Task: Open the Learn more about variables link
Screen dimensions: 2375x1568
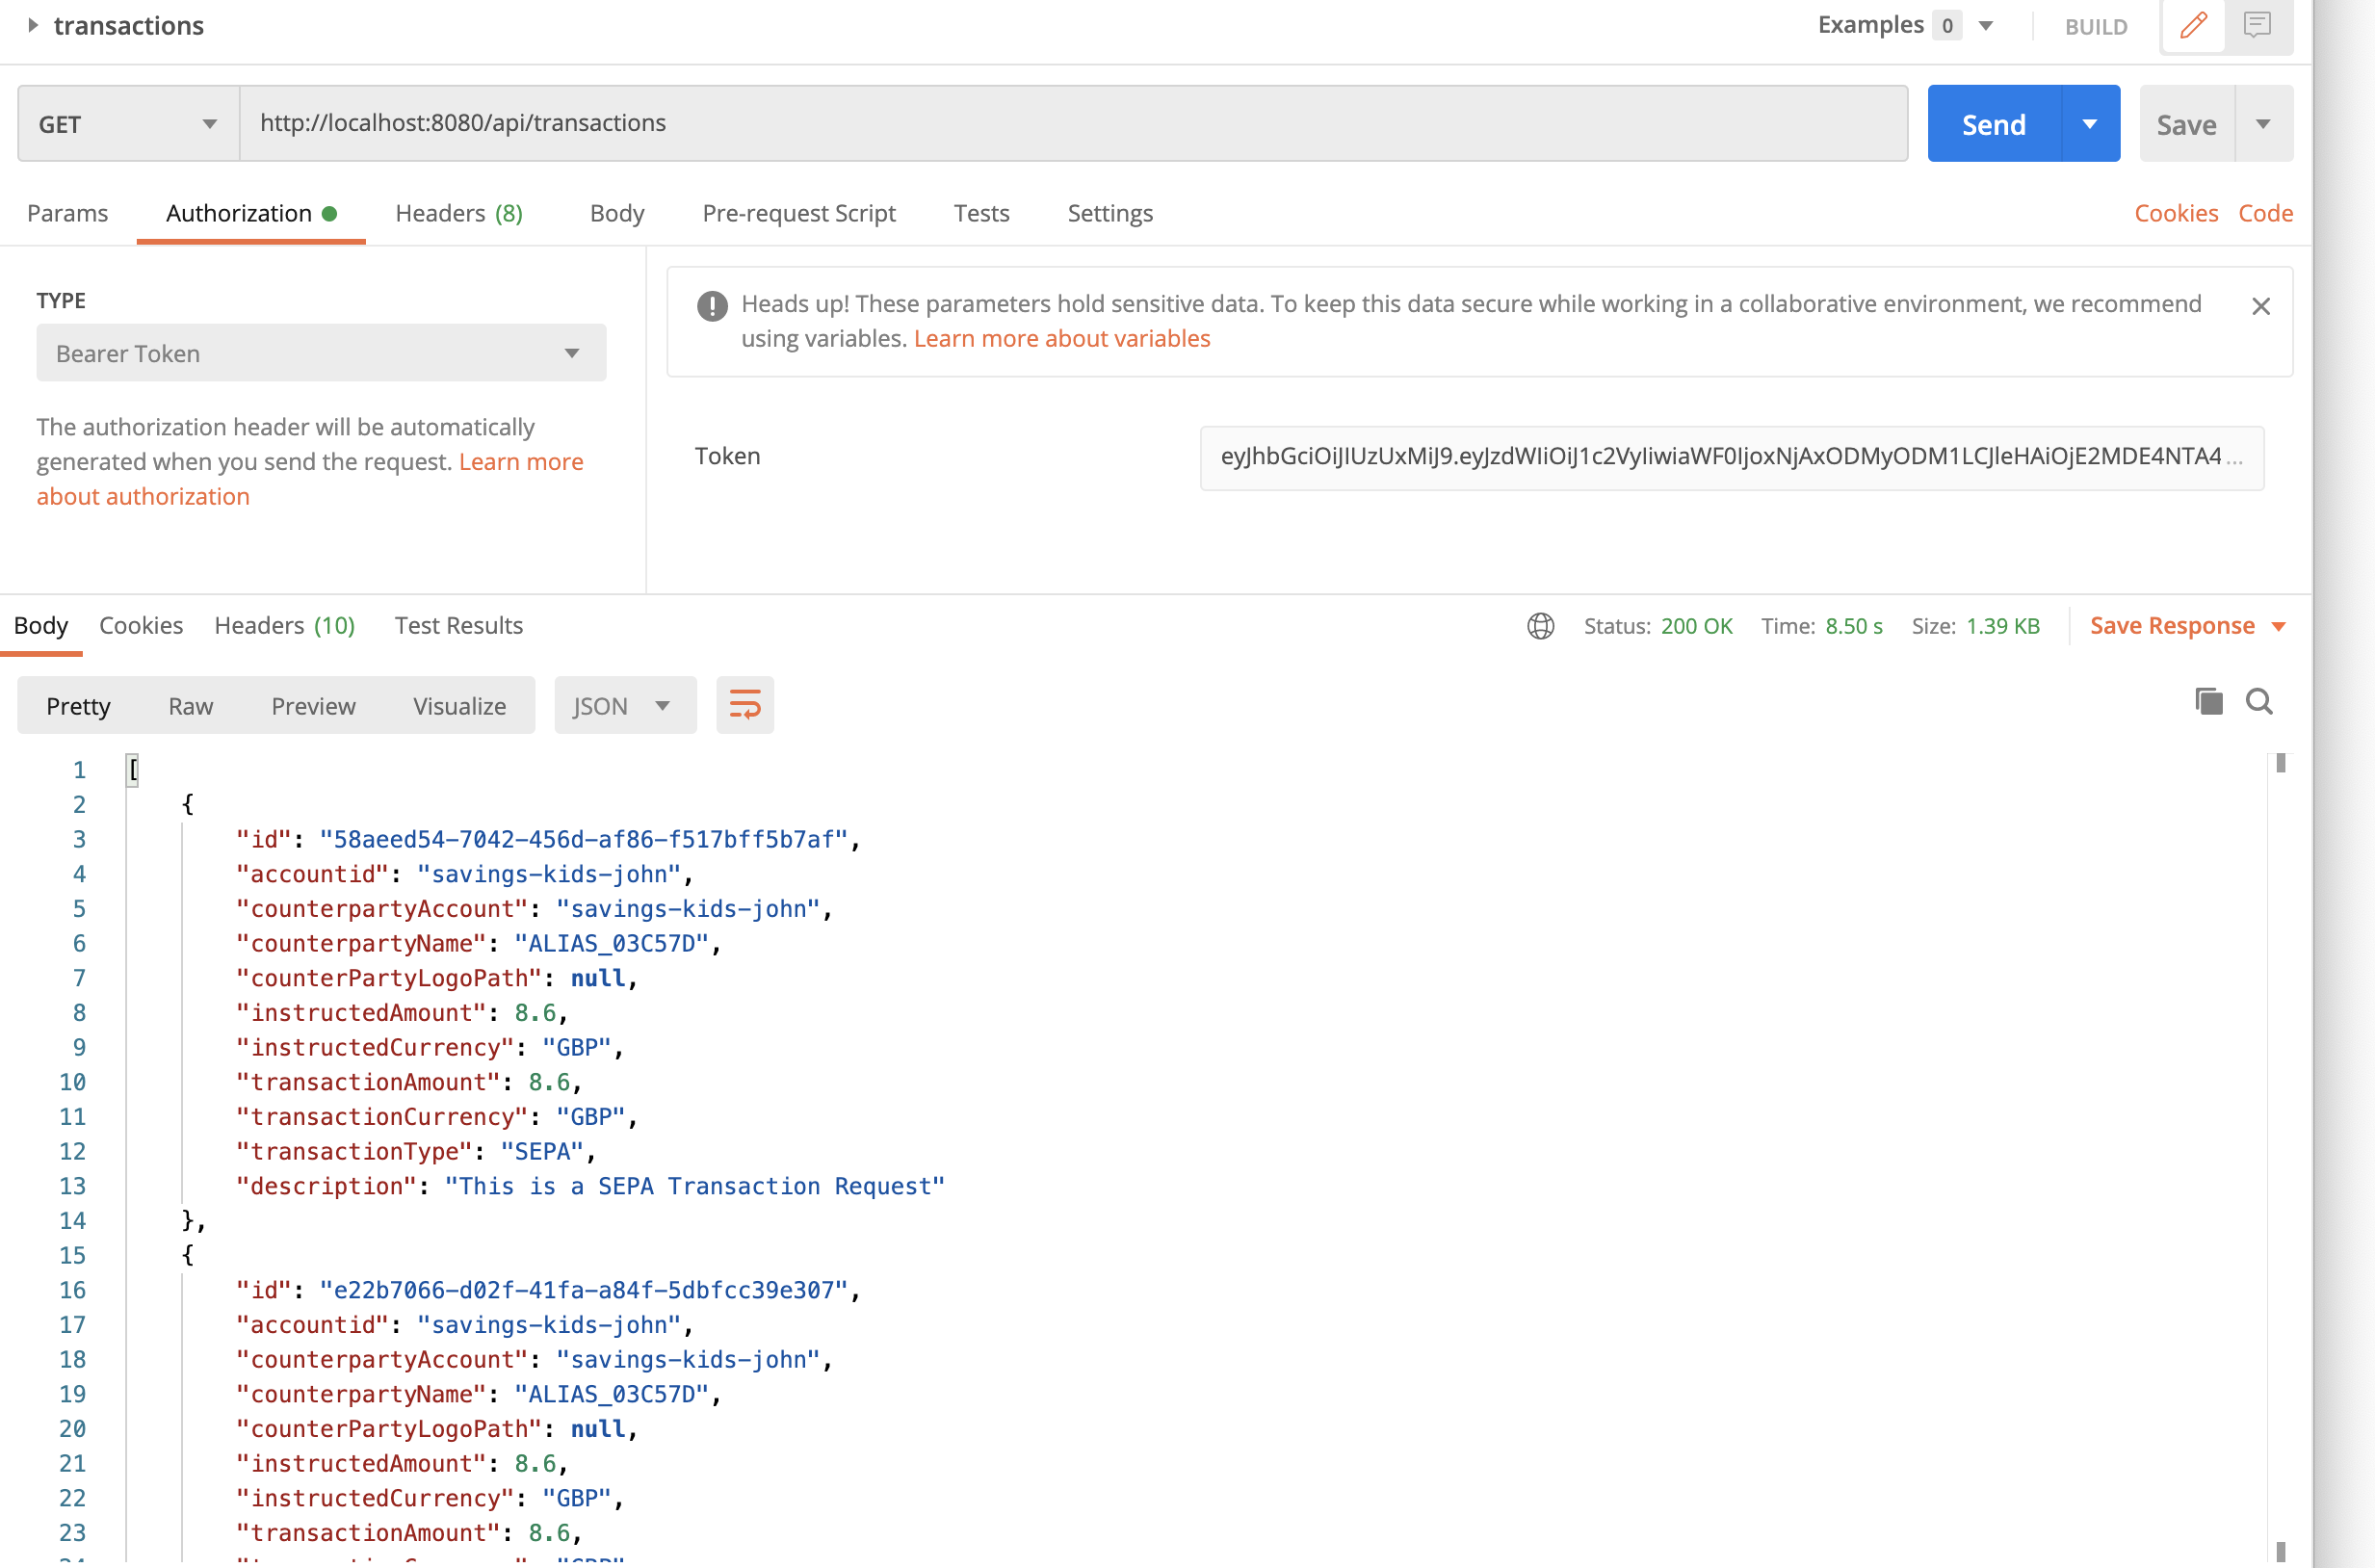Action: point(1061,338)
